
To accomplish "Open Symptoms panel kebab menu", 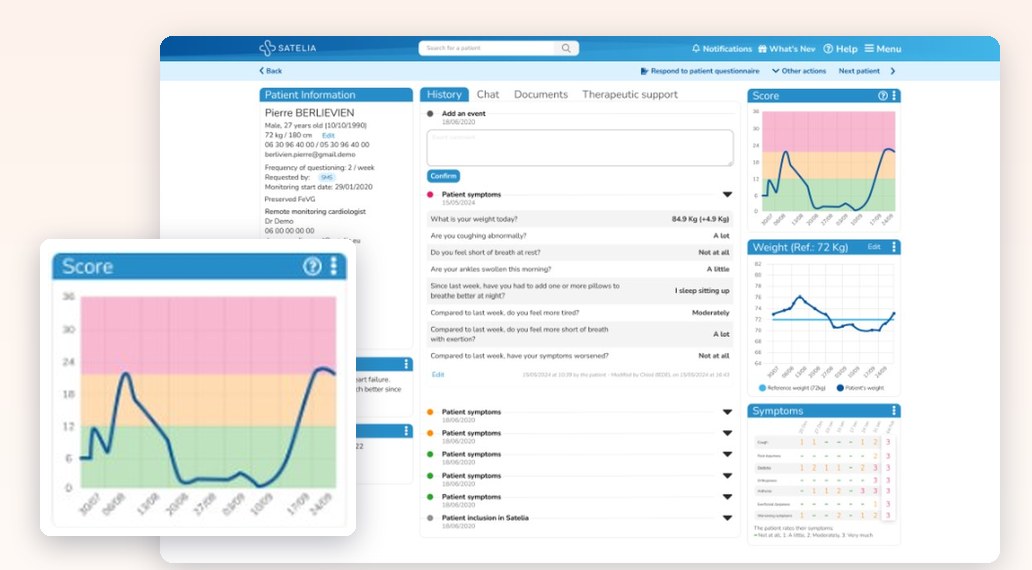I will pos(894,411).
